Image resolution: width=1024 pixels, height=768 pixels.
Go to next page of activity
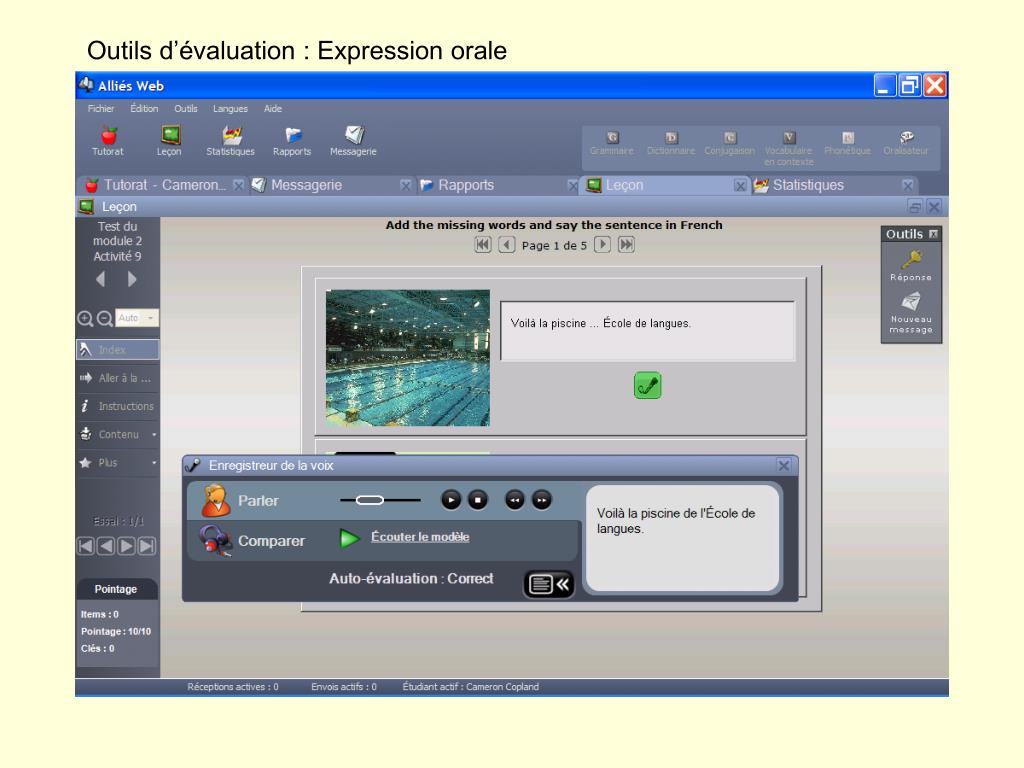[x=602, y=245]
